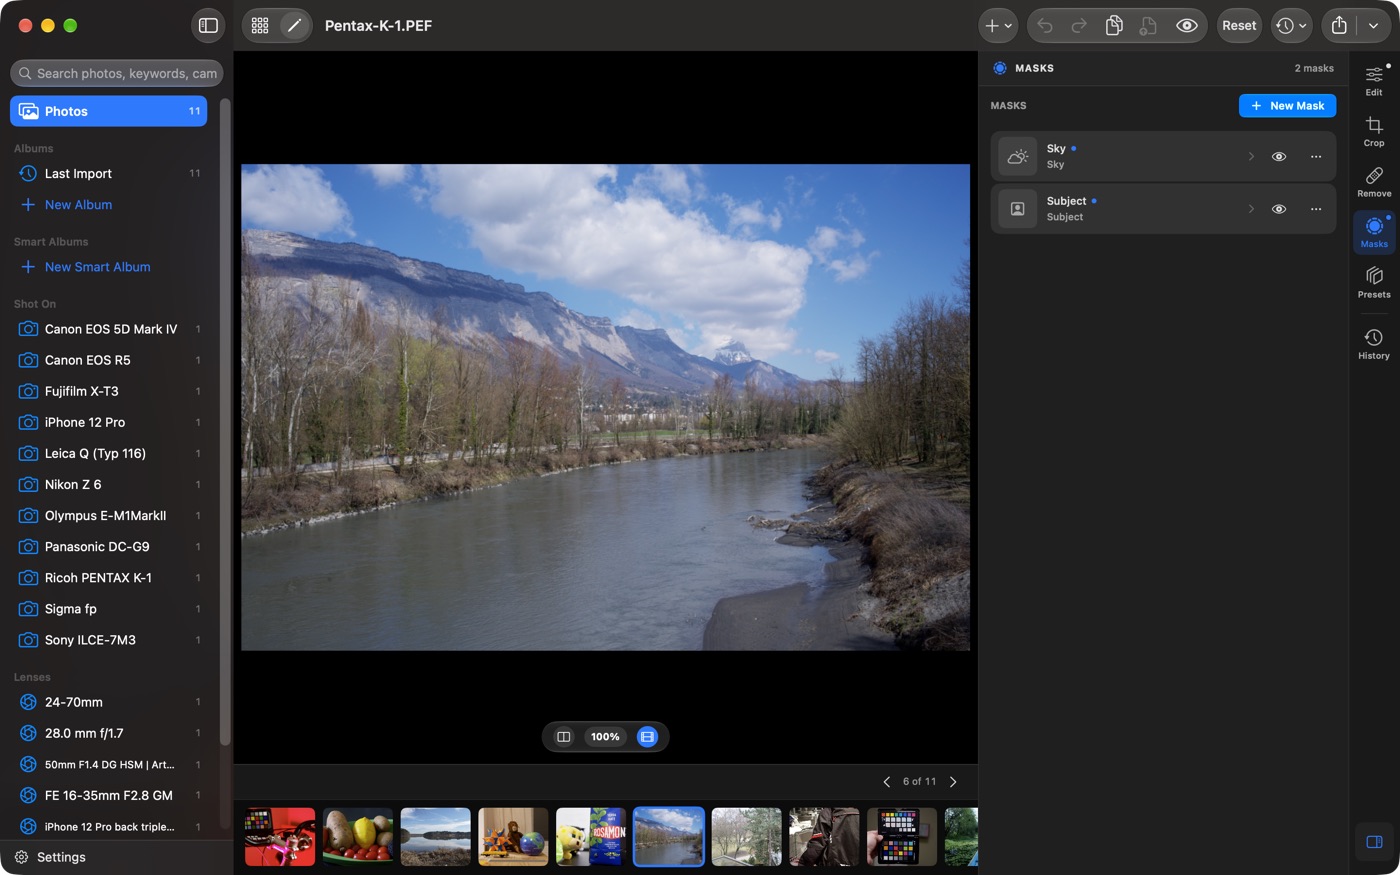Toggle the left sidebar panel icon
This screenshot has height=875, width=1400.
(208, 26)
